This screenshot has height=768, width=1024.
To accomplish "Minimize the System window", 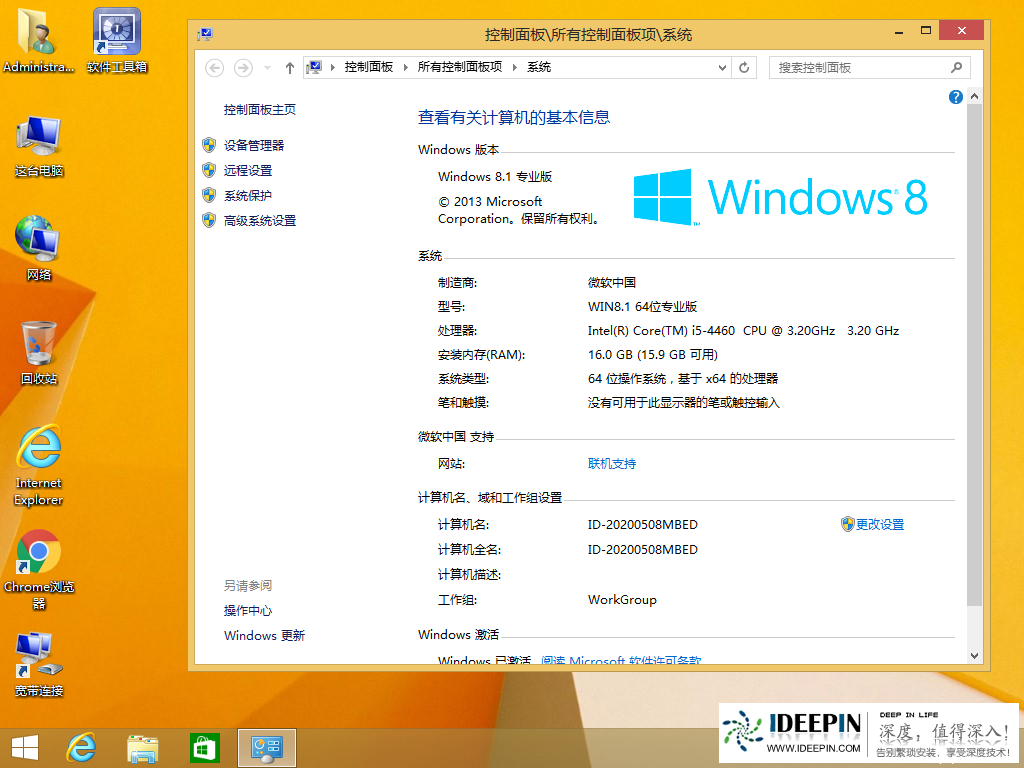I will [x=899, y=31].
